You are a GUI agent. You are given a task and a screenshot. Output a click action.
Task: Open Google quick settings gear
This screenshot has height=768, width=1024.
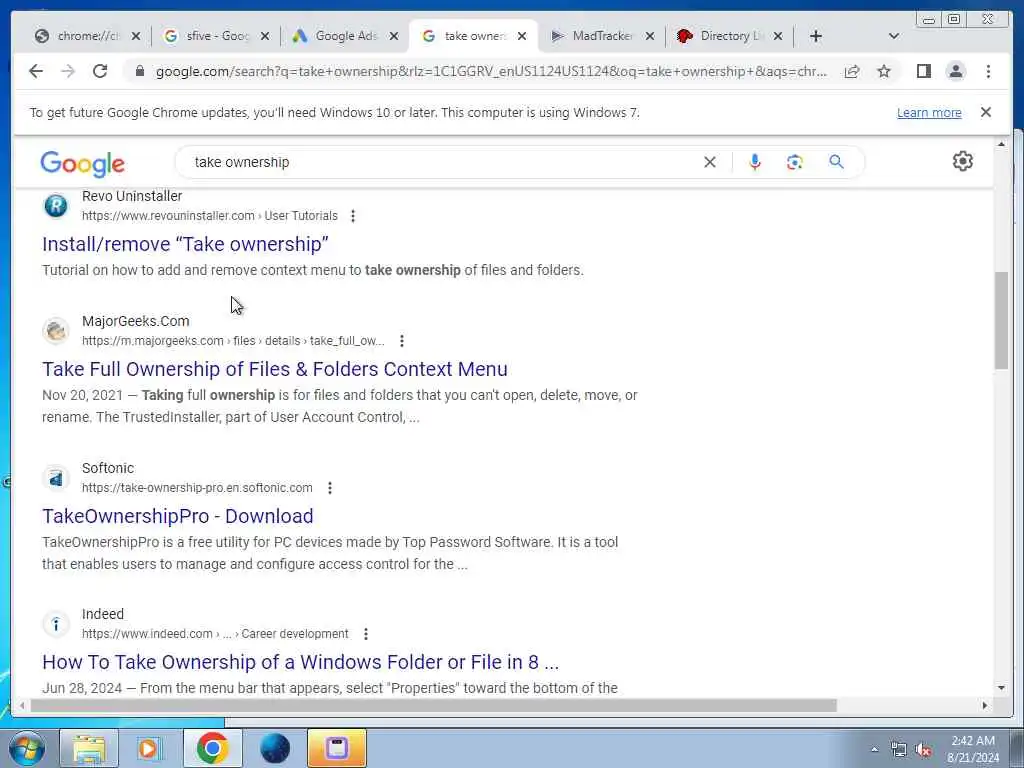click(x=963, y=161)
